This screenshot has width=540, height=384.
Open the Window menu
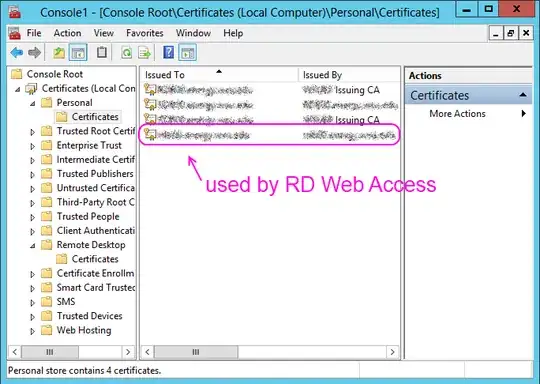coord(193,33)
